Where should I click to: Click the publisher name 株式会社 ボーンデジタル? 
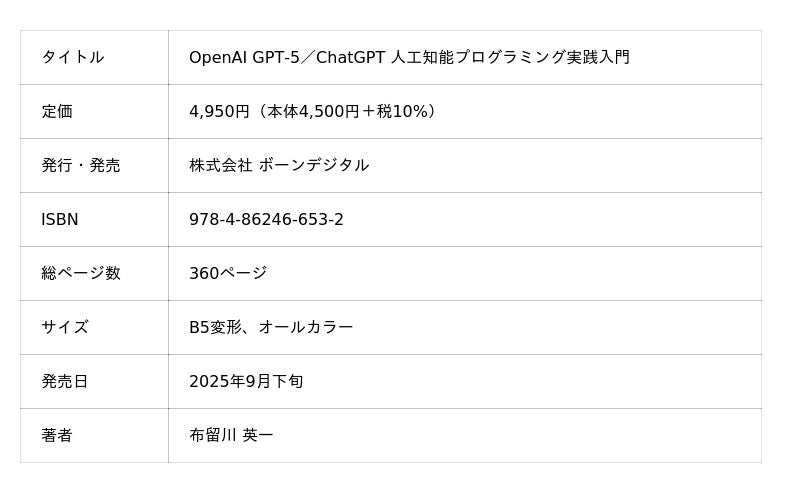point(279,166)
